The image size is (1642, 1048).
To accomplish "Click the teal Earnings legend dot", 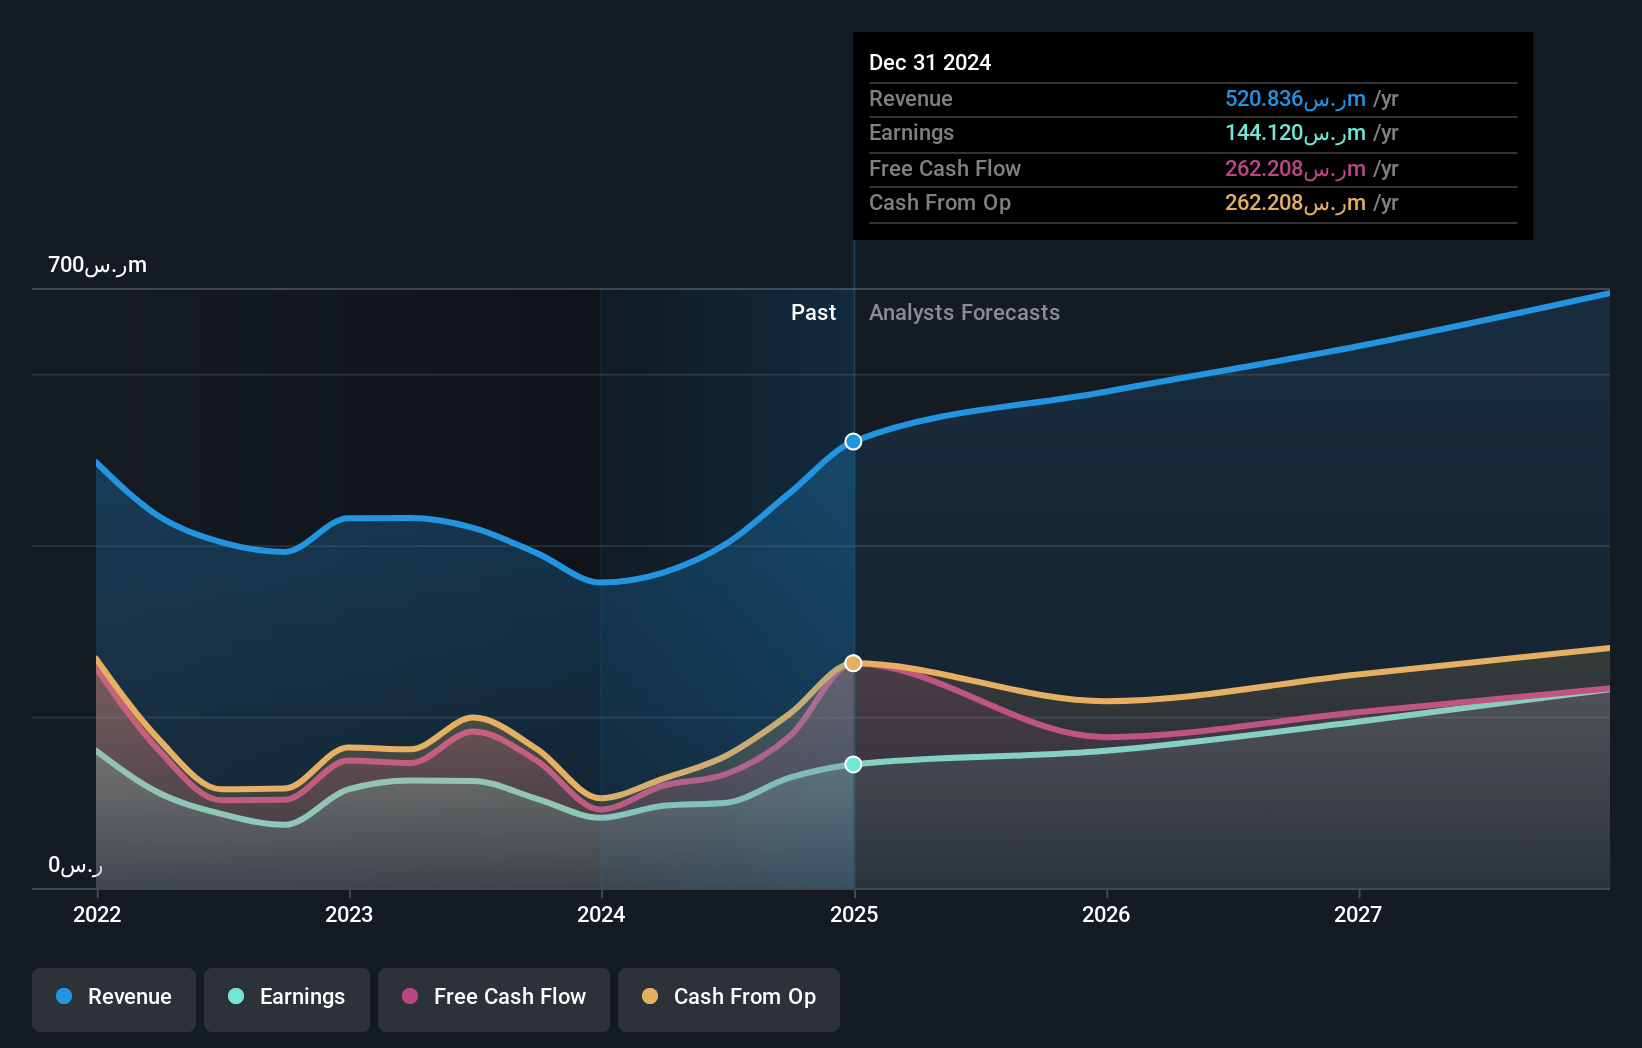I will (x=236, y=996).
